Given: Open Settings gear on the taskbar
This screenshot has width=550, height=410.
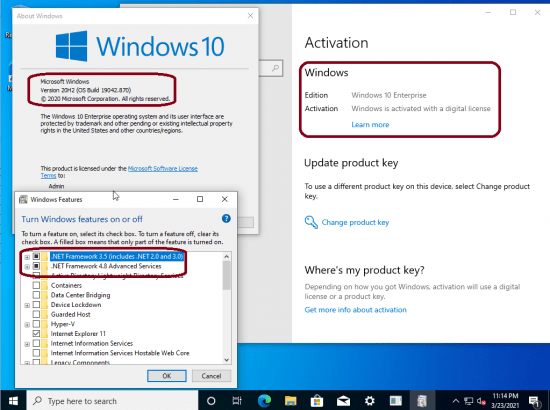Looking at the screenshot, I should (369, 401).
